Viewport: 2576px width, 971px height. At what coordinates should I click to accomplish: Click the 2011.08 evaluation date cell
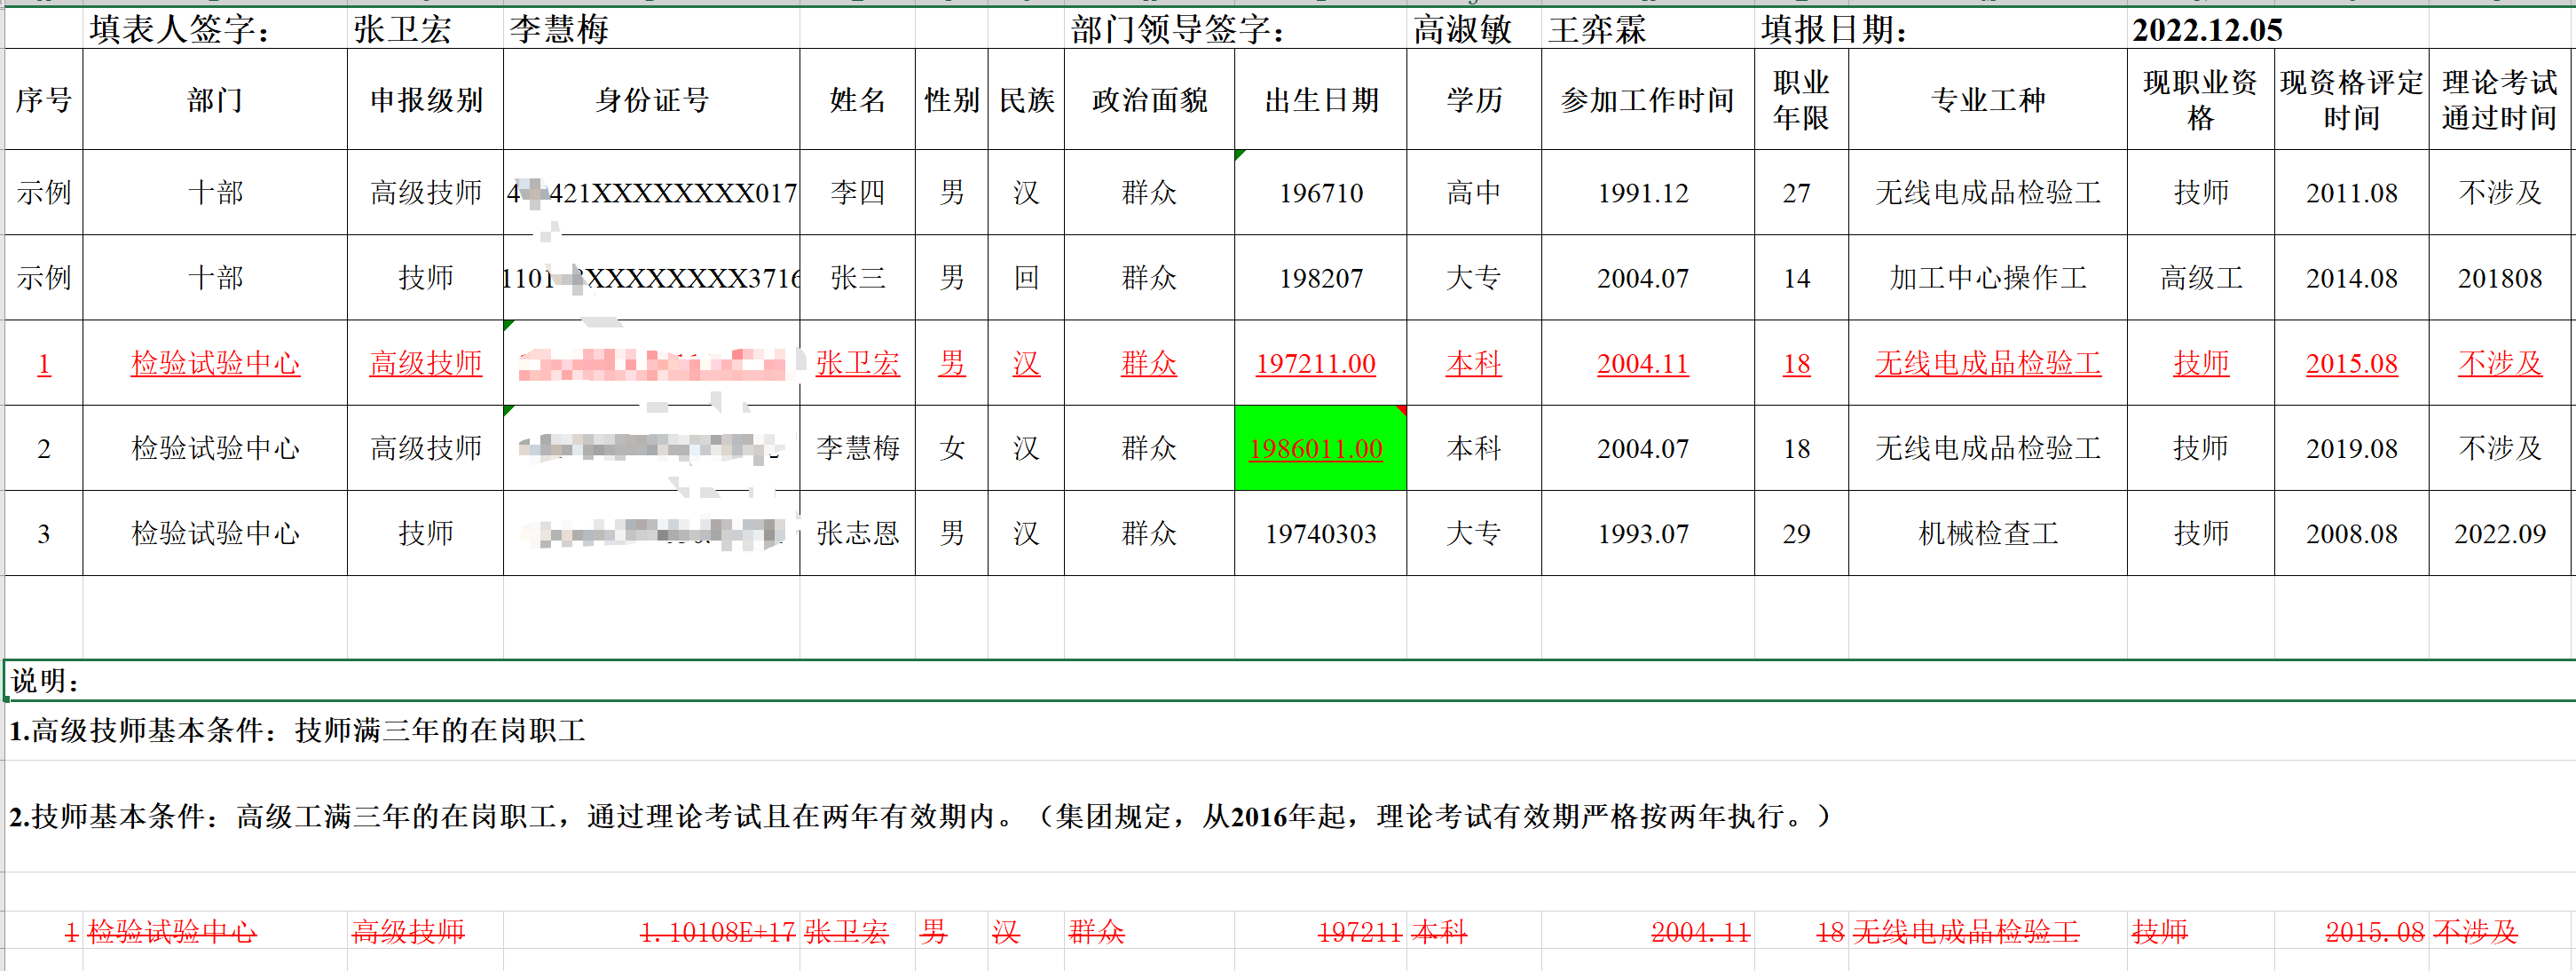[x=2352, y=192]
